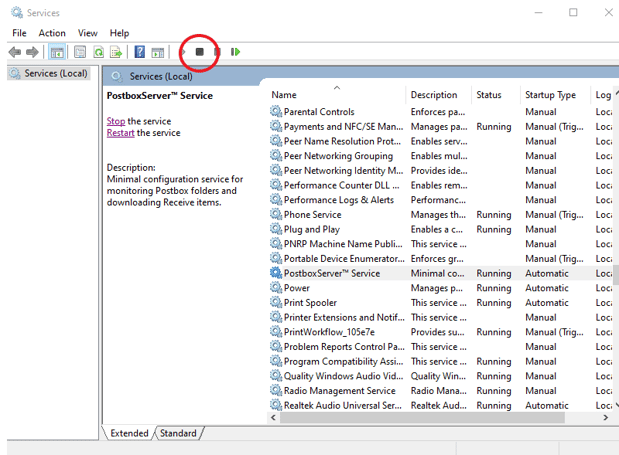Screen dimensions: 619x455
Task: Click the Stop Service square icon
Action: (200, 52)
